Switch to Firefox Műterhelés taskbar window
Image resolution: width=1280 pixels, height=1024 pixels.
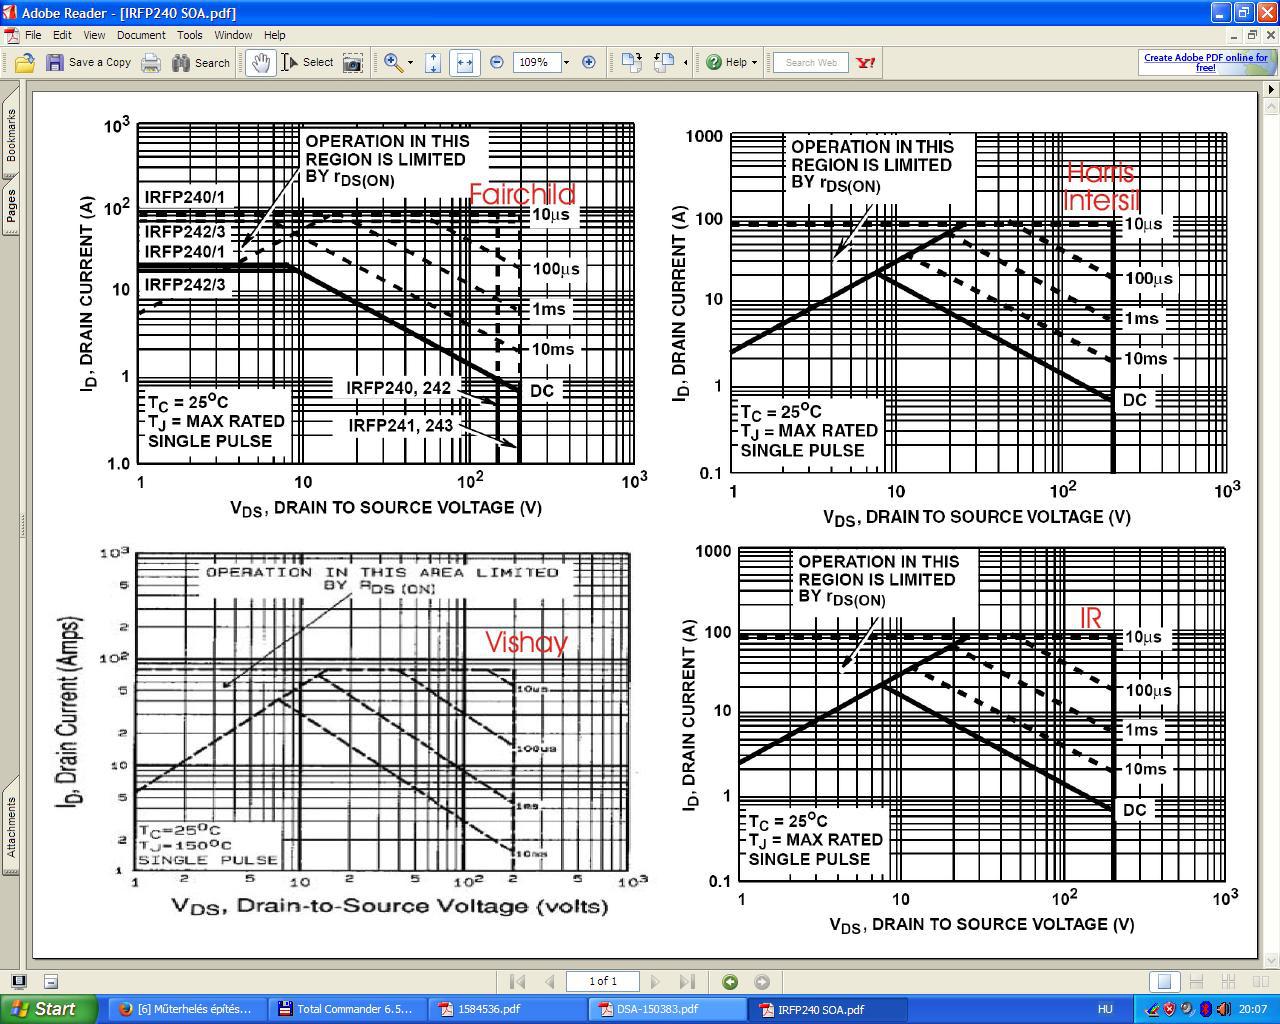(186, 1009)
